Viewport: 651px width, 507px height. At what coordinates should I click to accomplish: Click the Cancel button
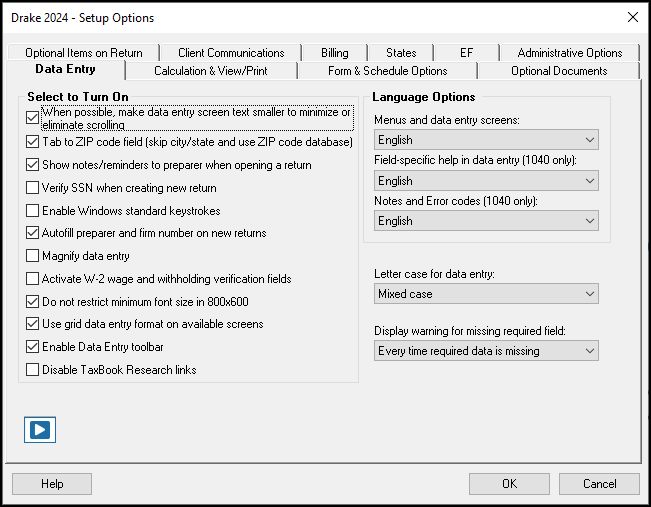tap(600, 484)
